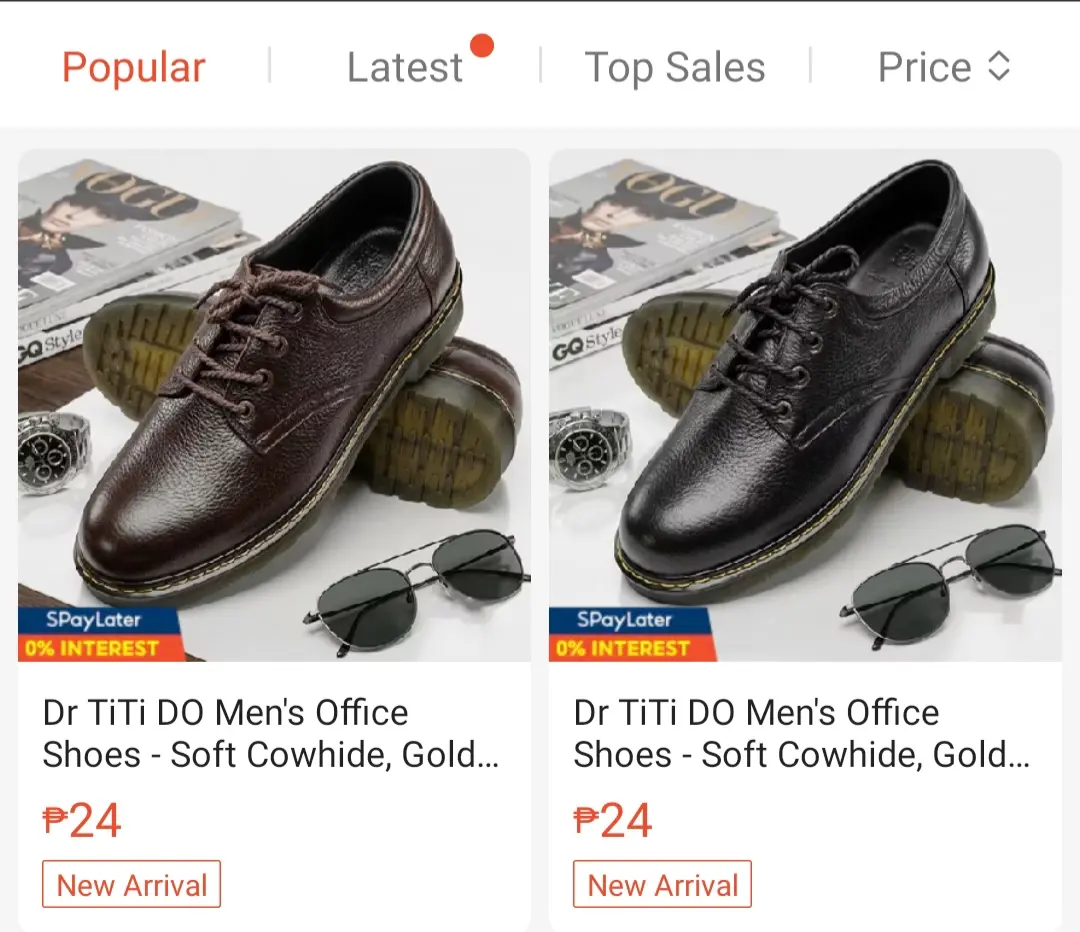Tap 0% INTEREST label on brown shoe
This screenshot has height=932, width=1080.
point(92,648)
